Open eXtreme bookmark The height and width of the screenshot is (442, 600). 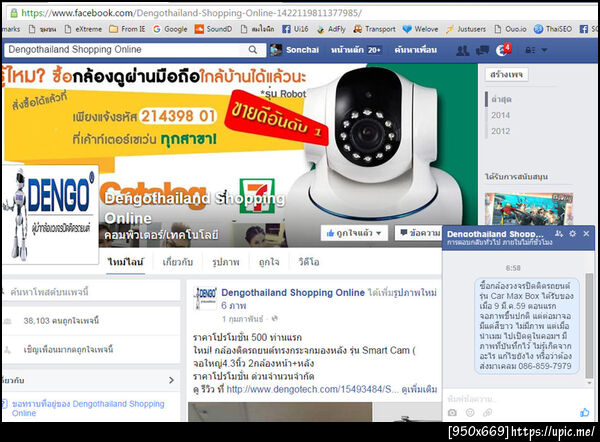pos(83,29)
